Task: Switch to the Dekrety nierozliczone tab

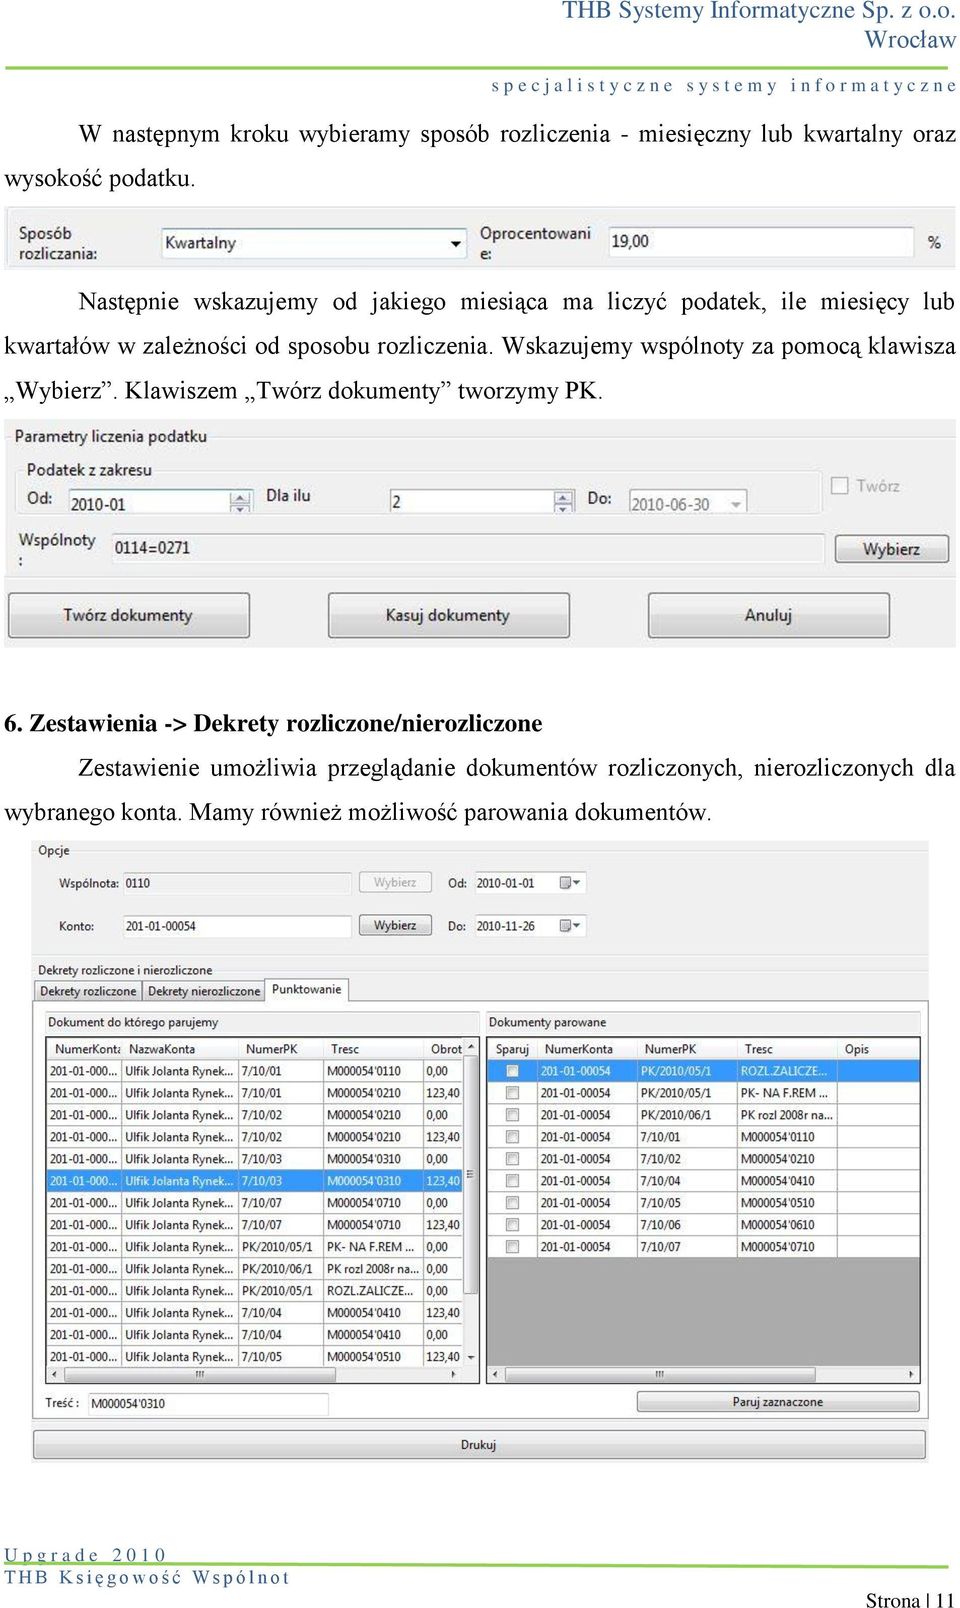Action: pos(204,991)
